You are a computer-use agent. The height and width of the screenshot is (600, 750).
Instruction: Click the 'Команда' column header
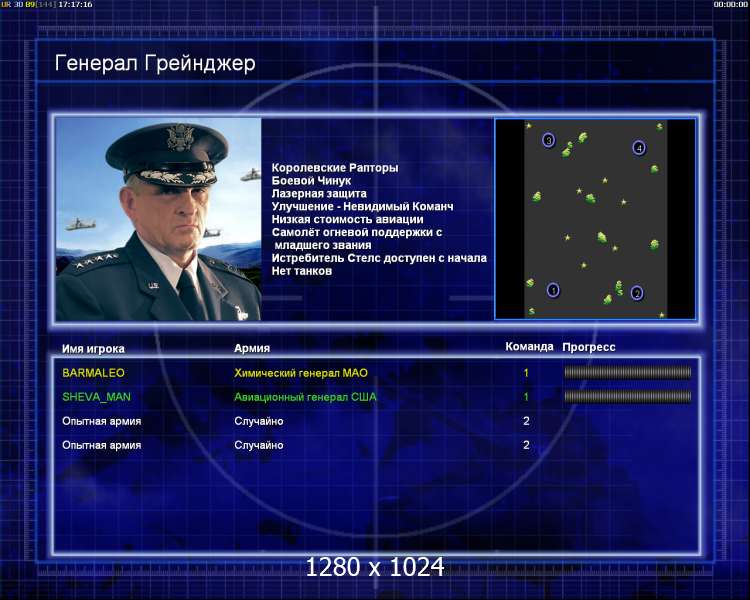[x=529, y=347]
